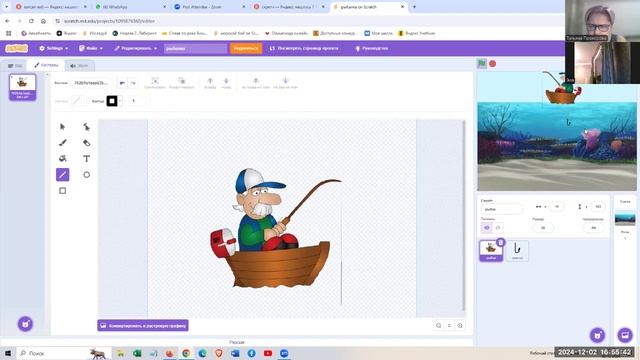Open Excel from the taskbar
Image resolution: width=640 pixels, height=360 pixels.
click(137, 353)
